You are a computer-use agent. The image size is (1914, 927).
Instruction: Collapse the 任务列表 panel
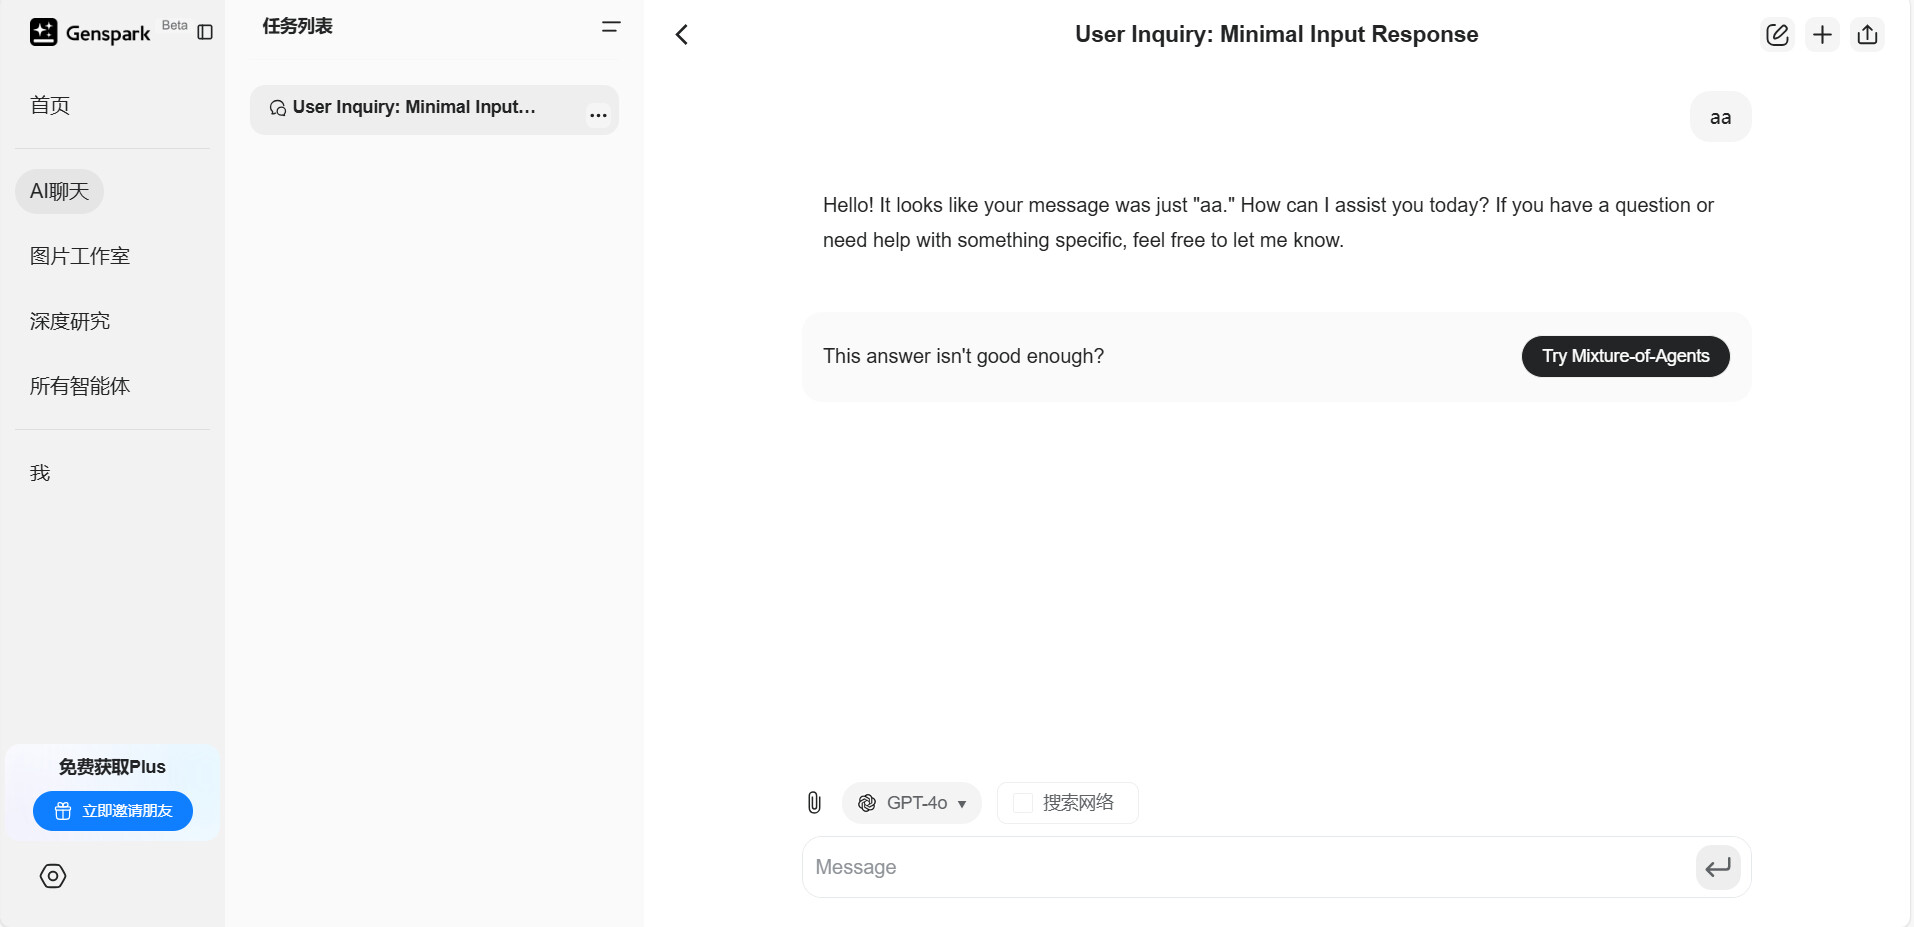(611, 27)
